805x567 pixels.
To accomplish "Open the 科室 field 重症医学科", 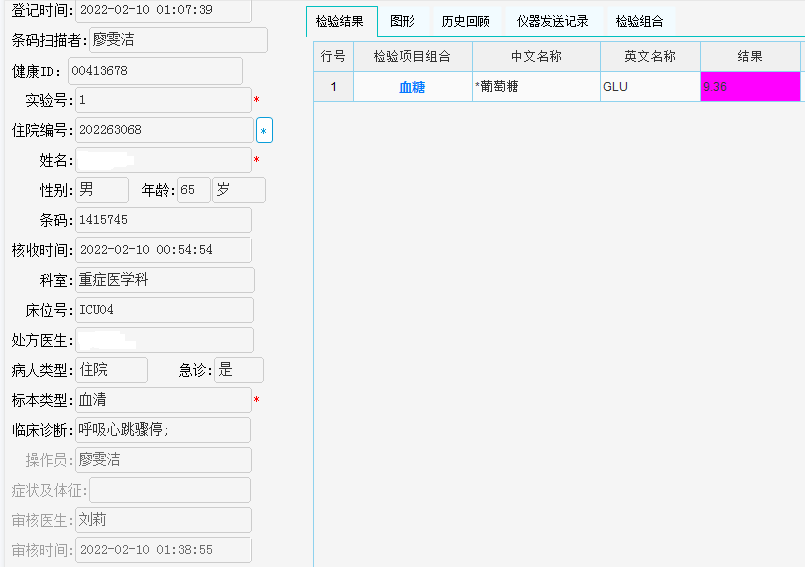I will tap(165, 280).
